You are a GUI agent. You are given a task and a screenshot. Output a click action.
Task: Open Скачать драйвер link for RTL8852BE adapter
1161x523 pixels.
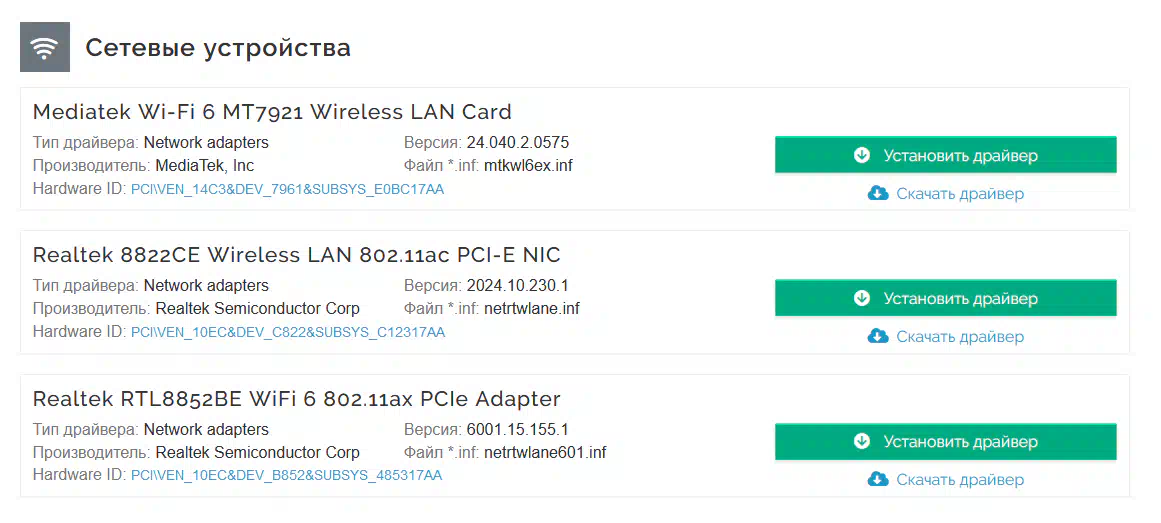(960, 480)
